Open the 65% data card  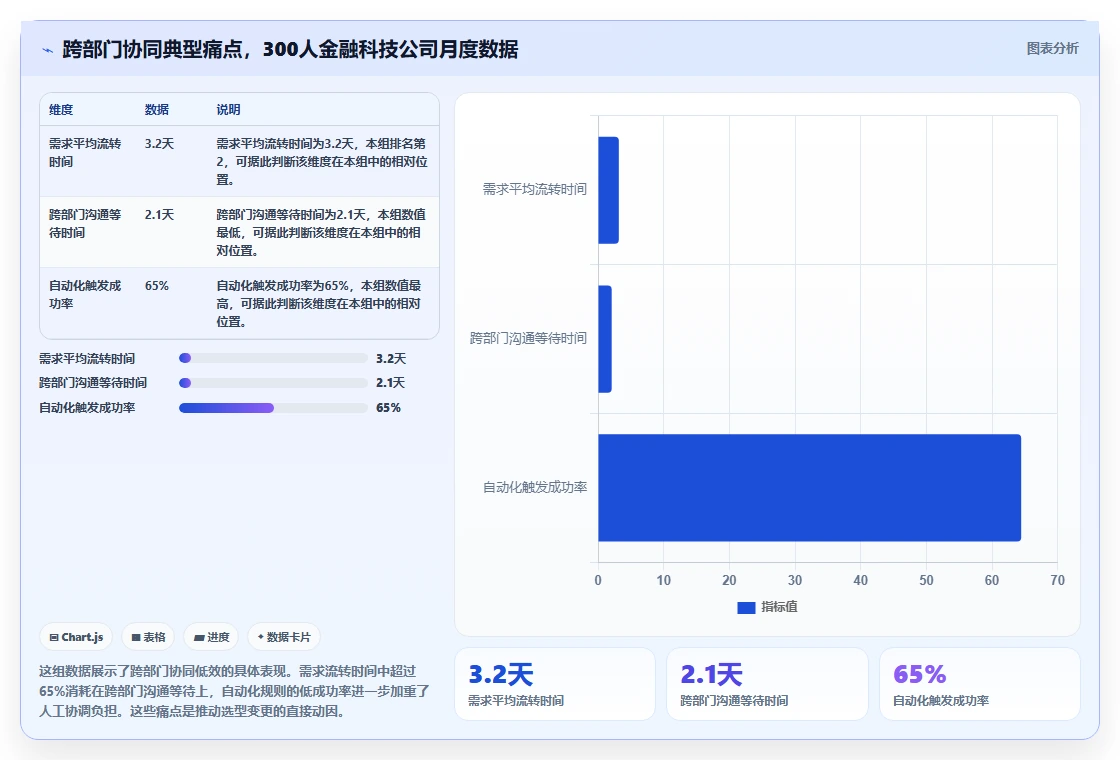tap(979, 684)
